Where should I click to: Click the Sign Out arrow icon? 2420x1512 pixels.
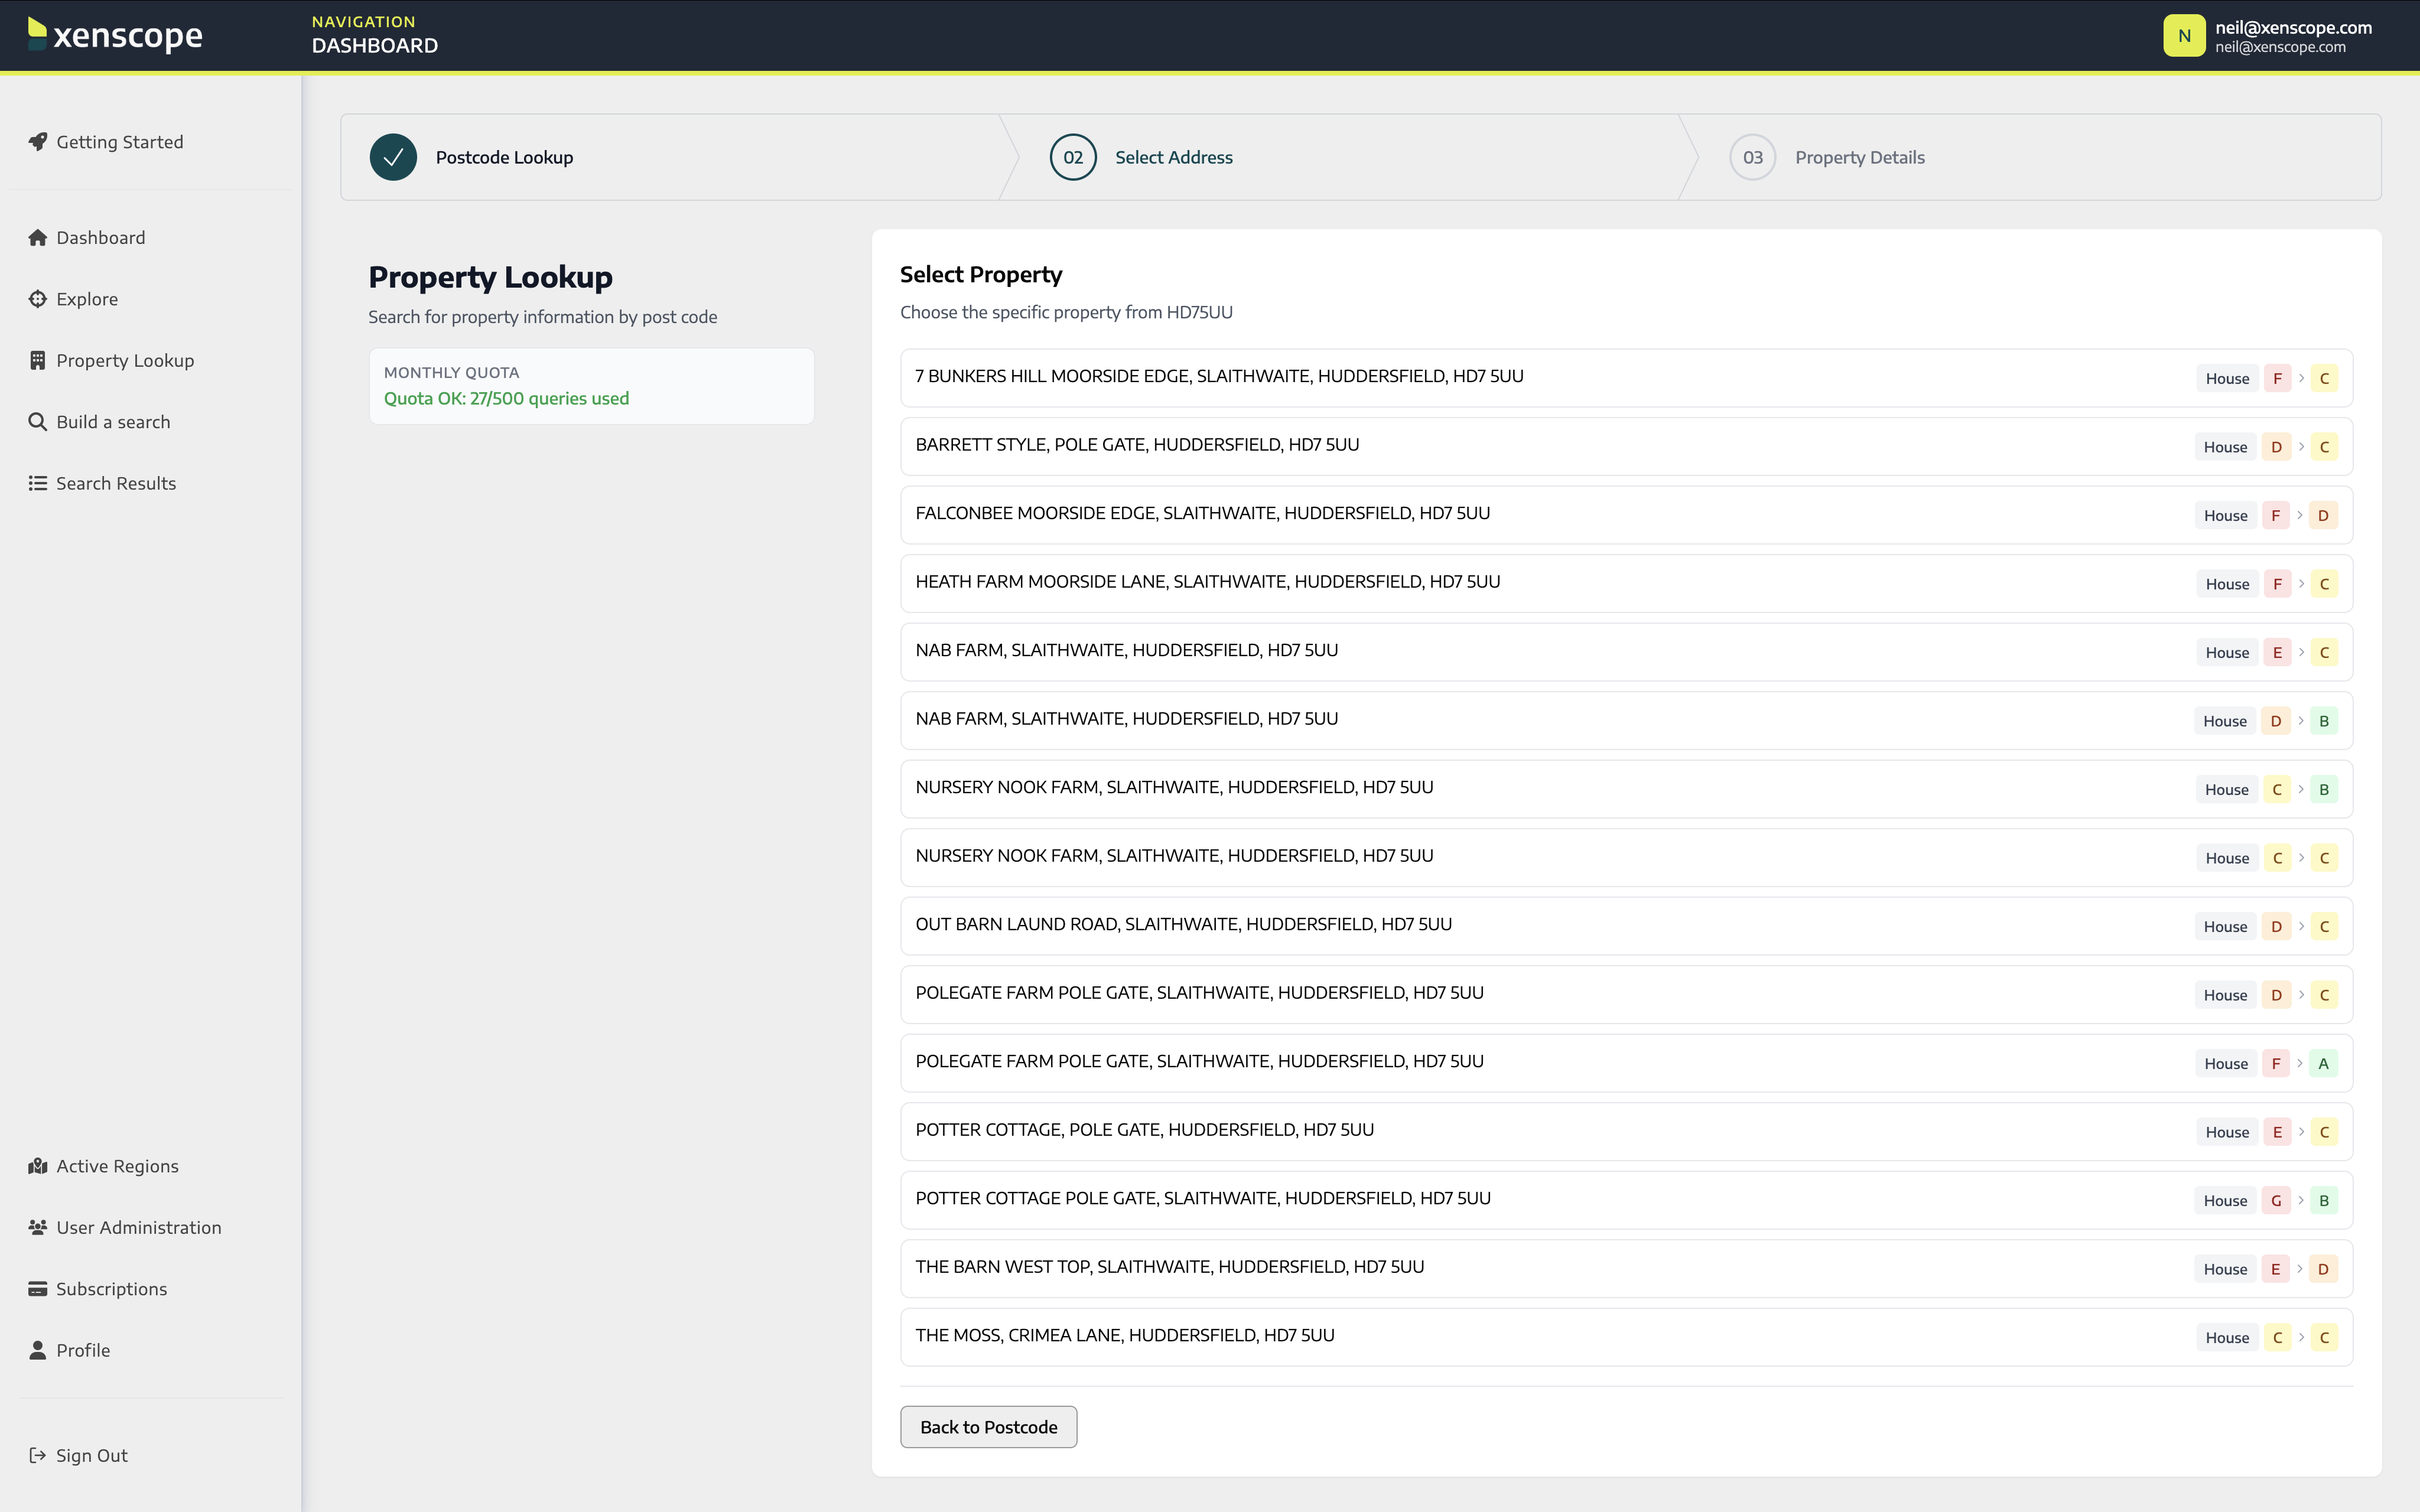coord(38,1455)
